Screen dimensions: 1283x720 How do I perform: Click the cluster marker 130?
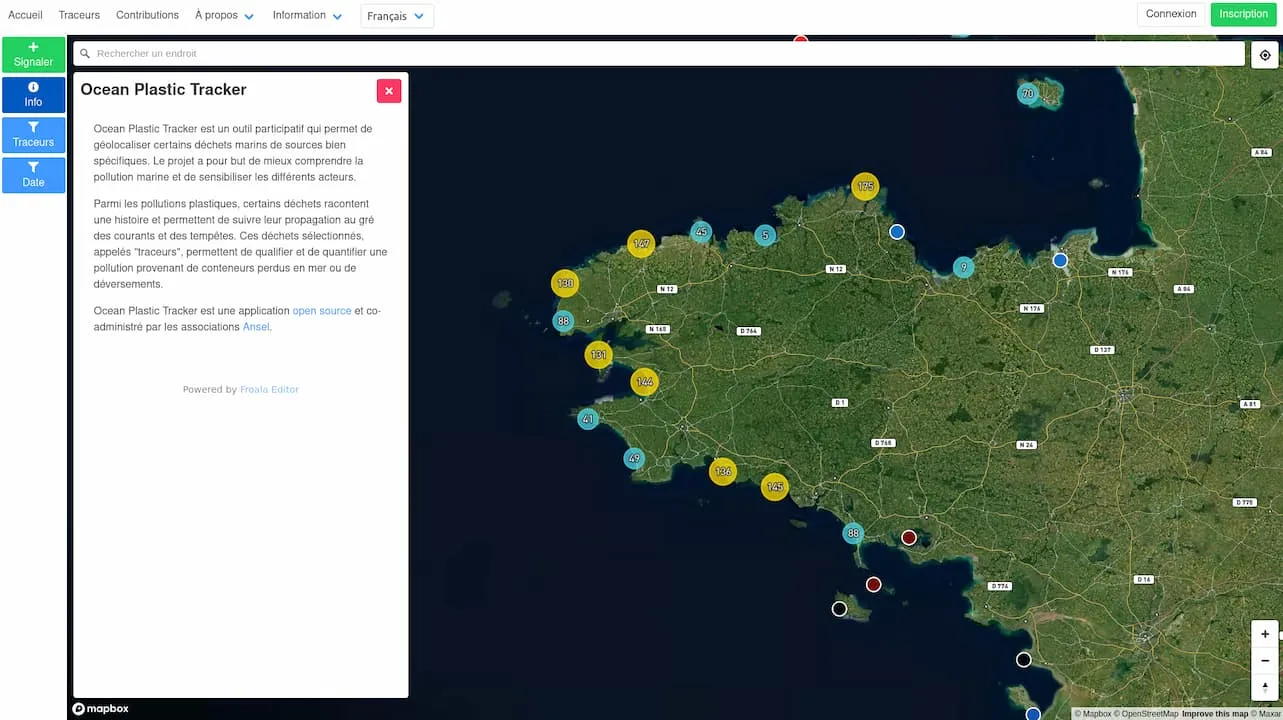(x=565, y=283)
